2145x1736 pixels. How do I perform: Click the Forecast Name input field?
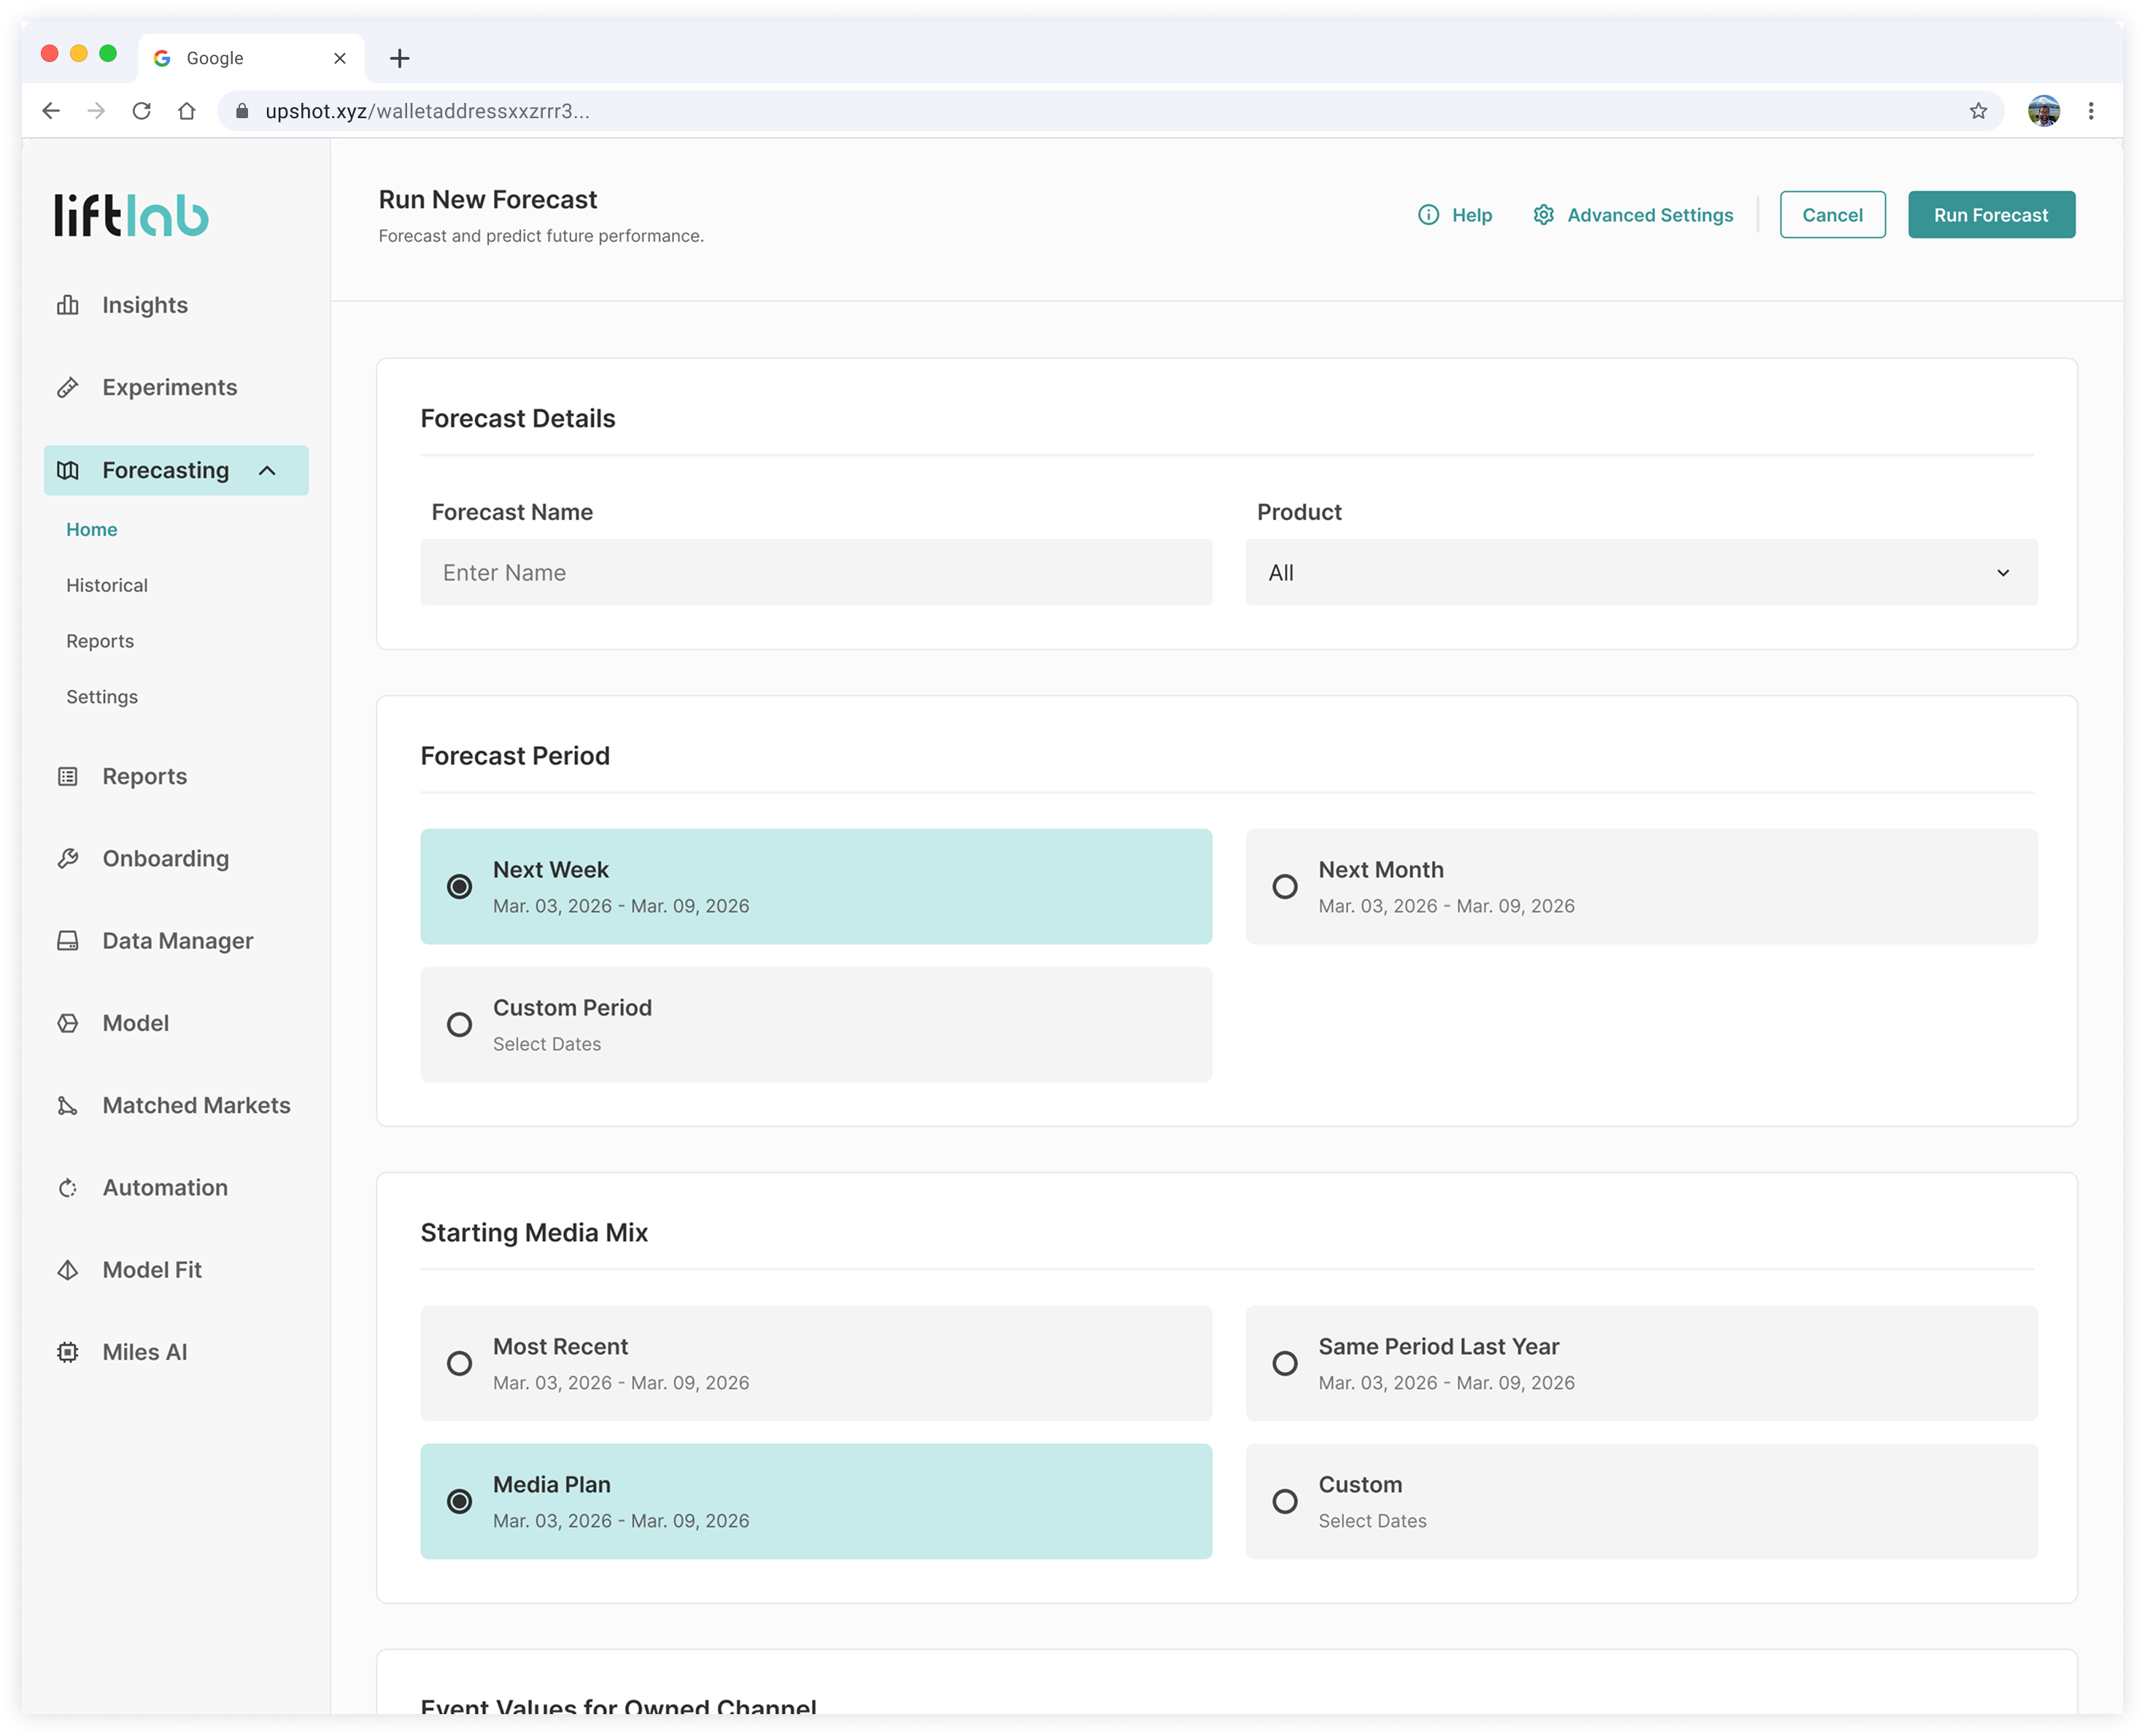click(x=816, y=573)
